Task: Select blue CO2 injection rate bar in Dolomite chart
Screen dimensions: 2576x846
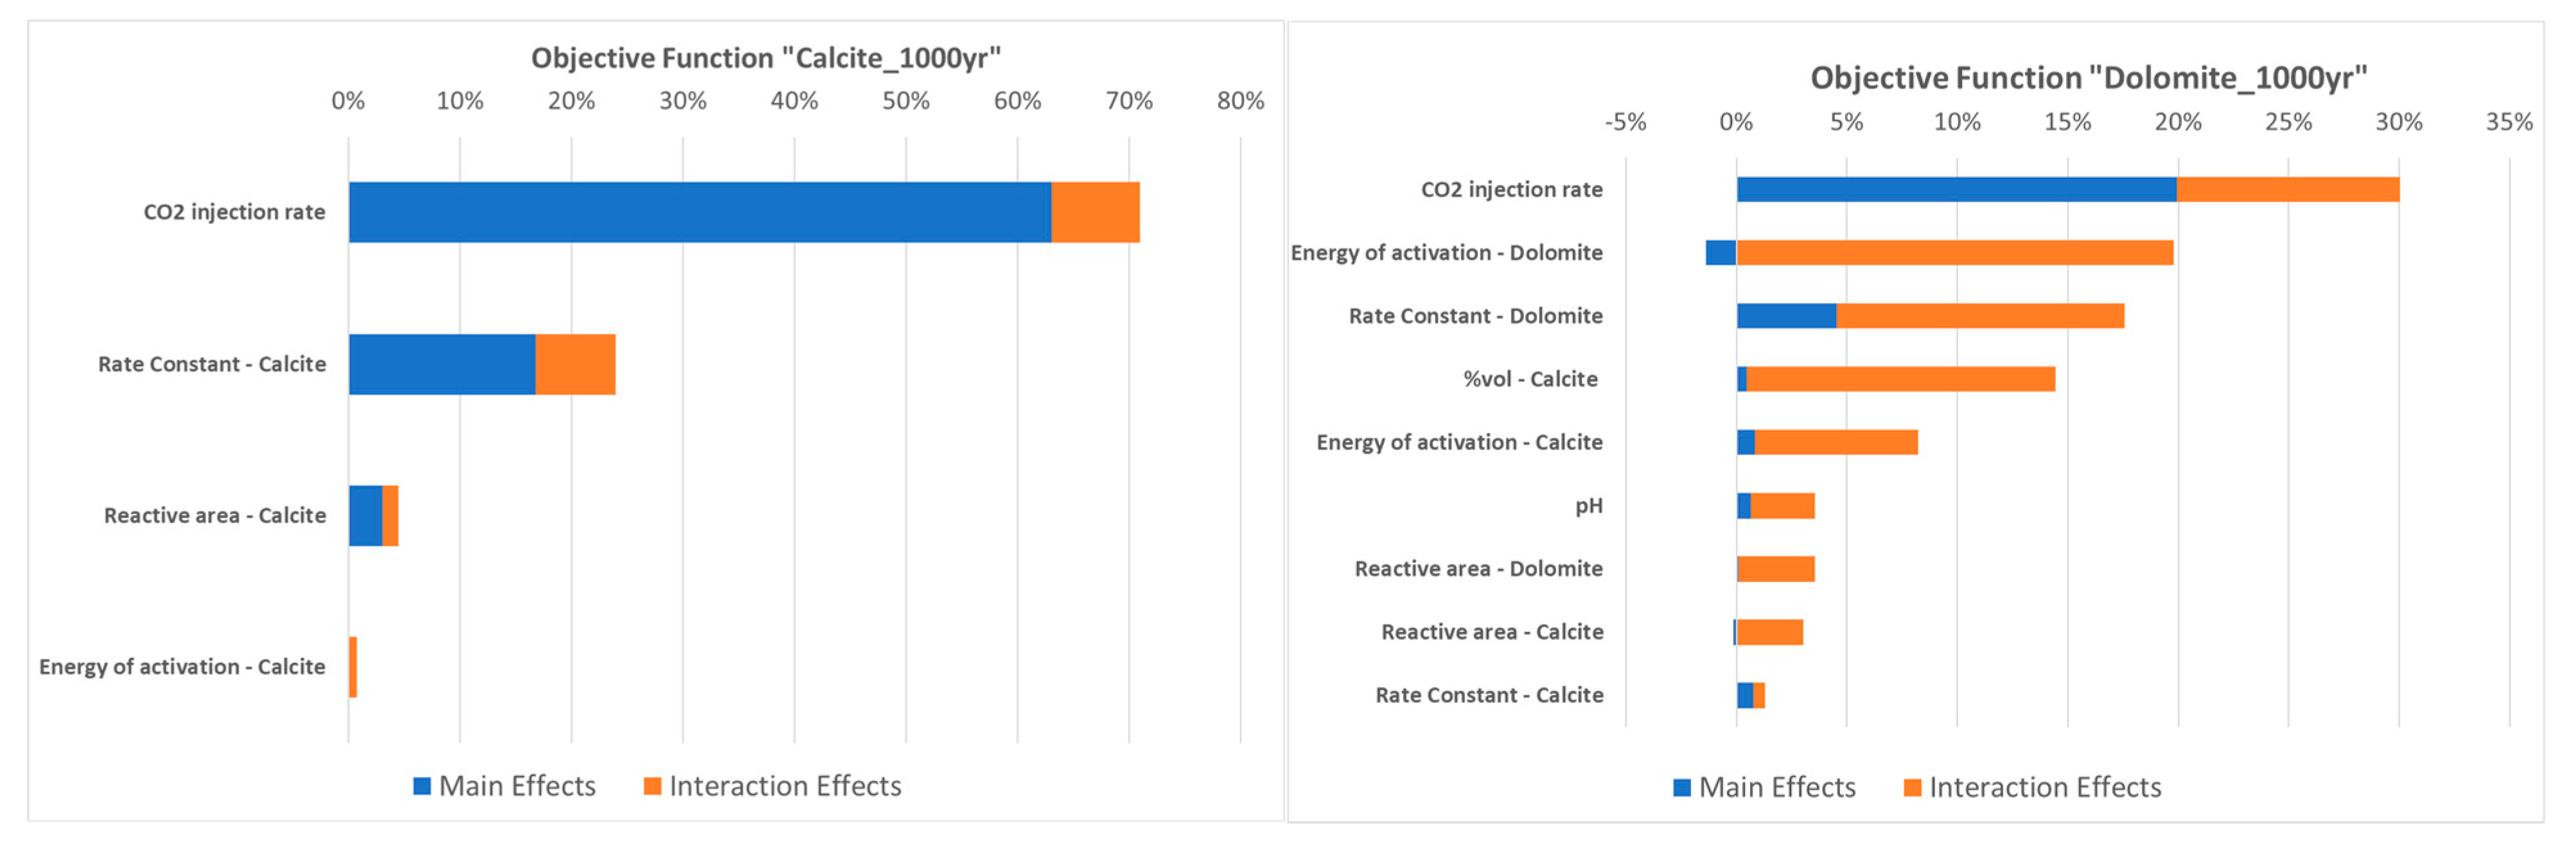Action: [x=1956, y=189]
